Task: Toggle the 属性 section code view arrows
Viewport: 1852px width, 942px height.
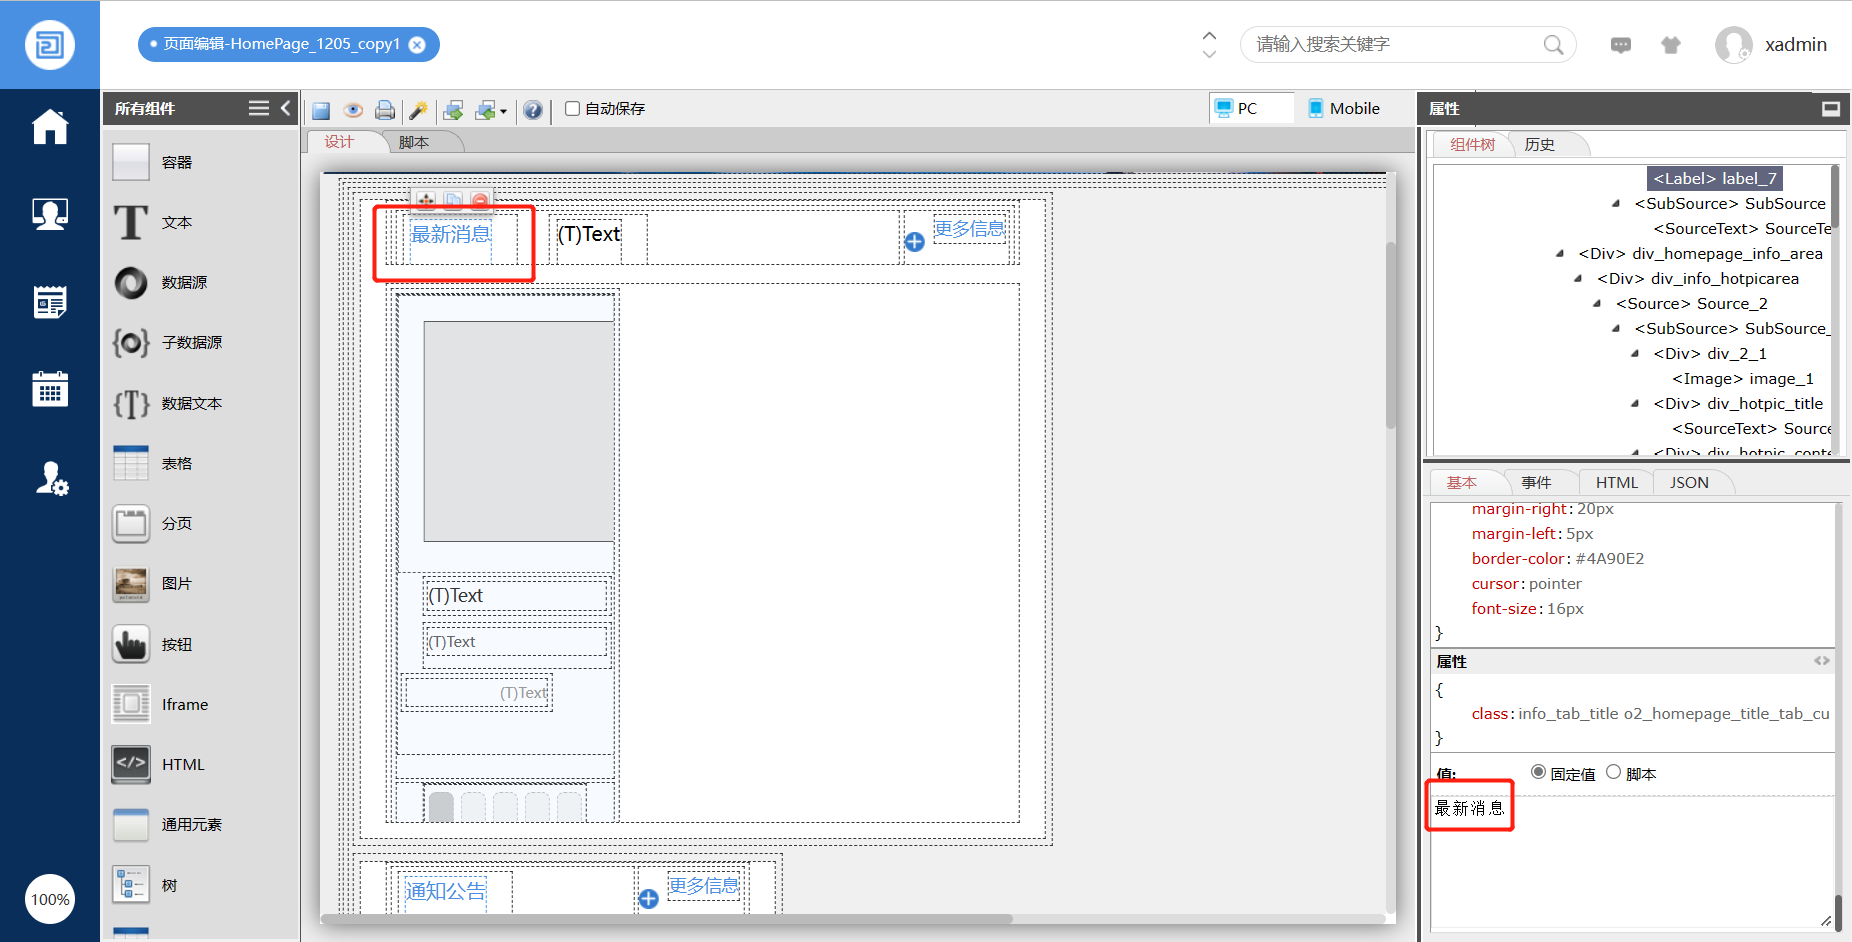Action: 1822,661
